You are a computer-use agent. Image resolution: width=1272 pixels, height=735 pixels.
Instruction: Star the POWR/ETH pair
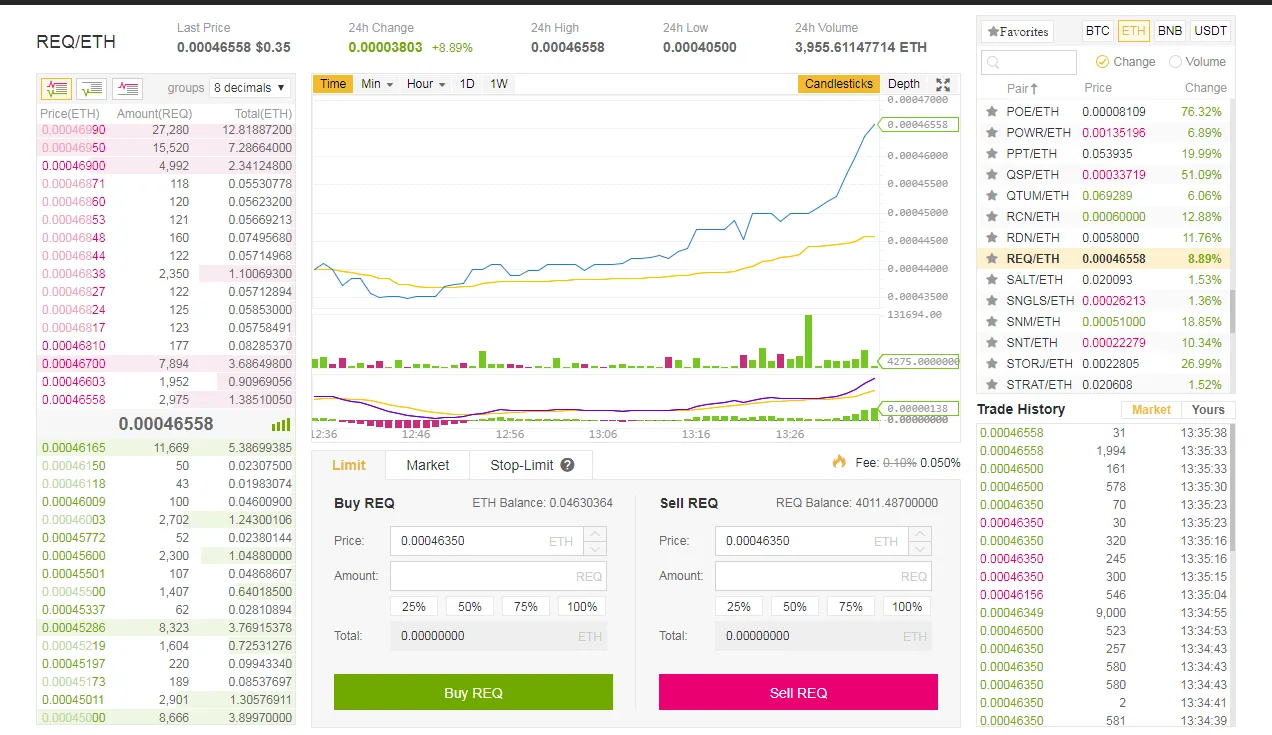(992, 132)
